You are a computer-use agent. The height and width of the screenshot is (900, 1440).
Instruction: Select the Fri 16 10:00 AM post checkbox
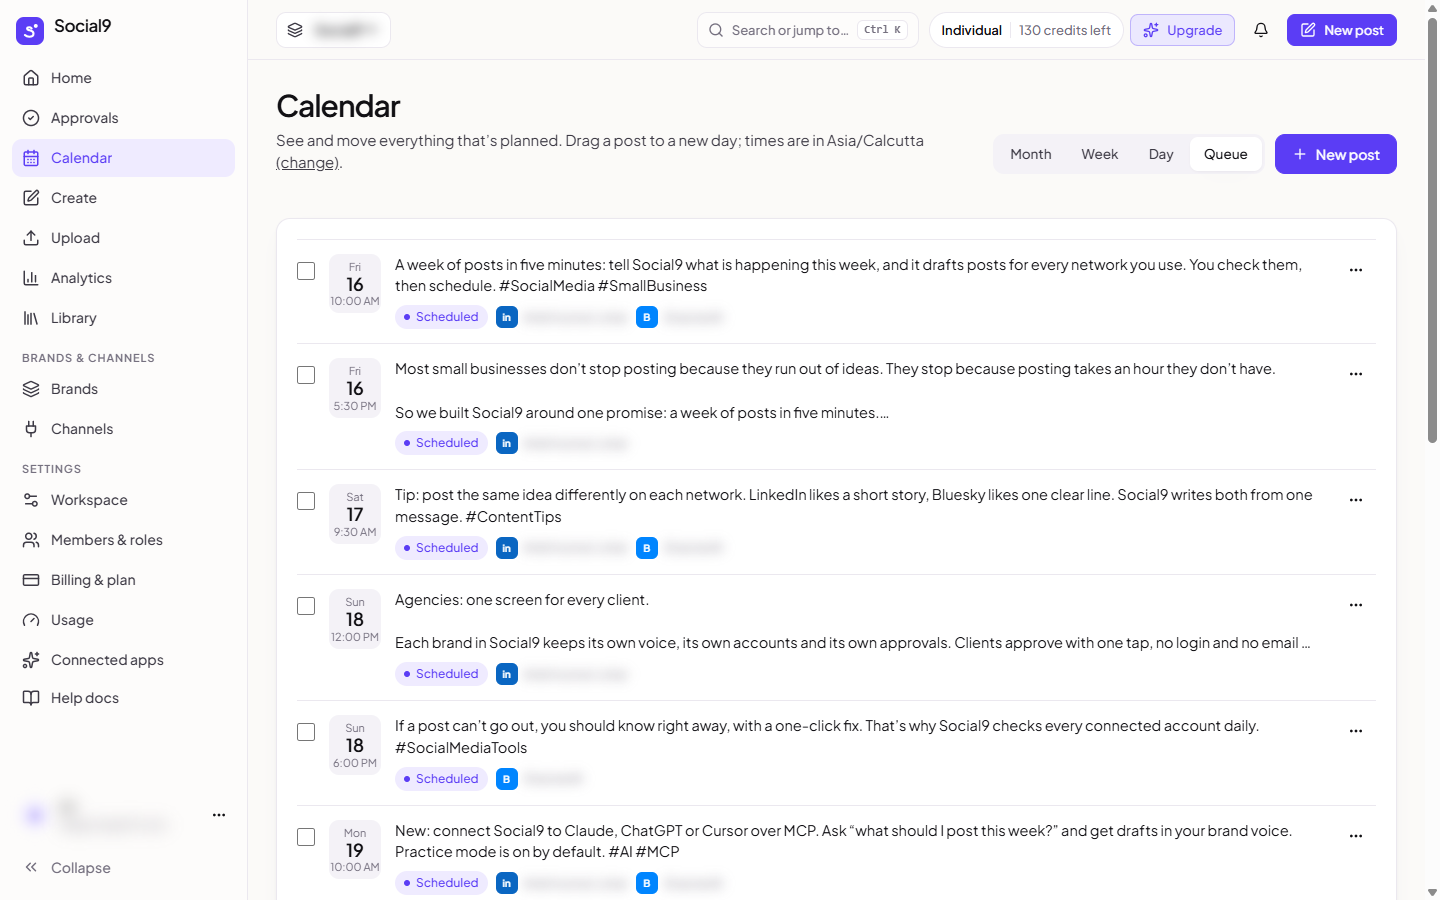pyautogui.click(x=306, y=271)
